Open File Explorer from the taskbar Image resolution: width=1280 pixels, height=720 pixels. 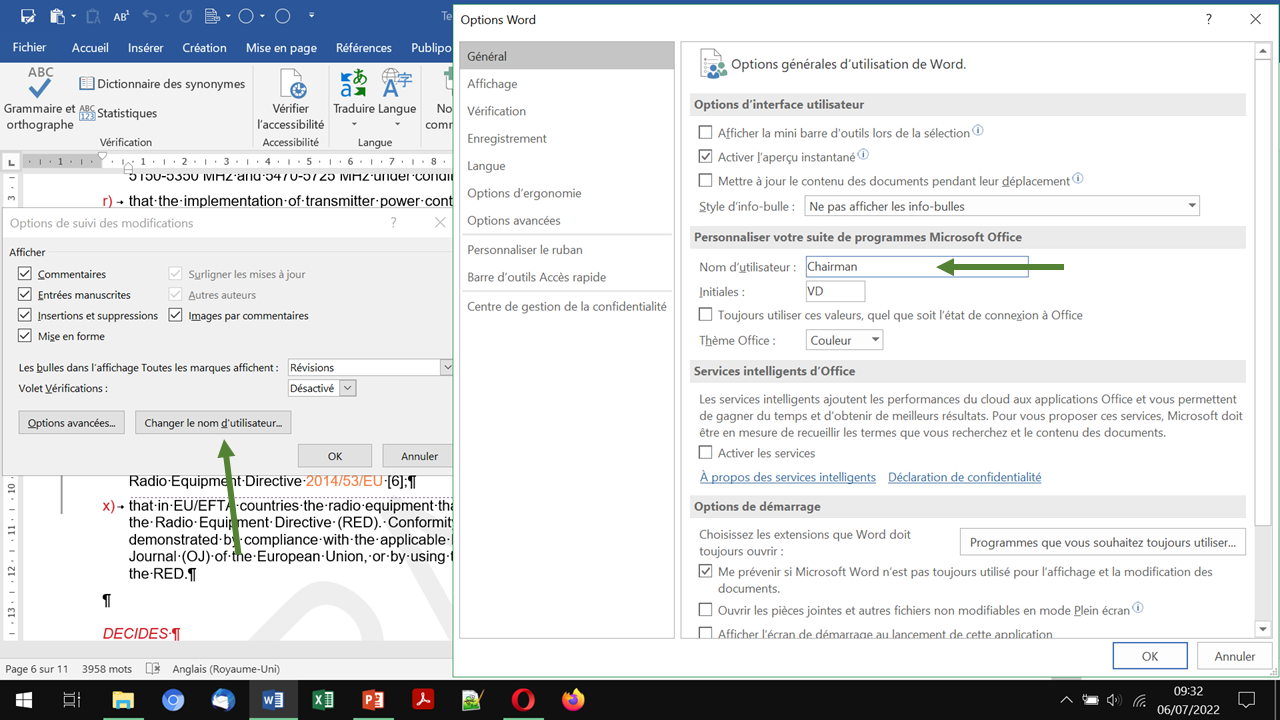pyautogui.click(x=122, y=700)
